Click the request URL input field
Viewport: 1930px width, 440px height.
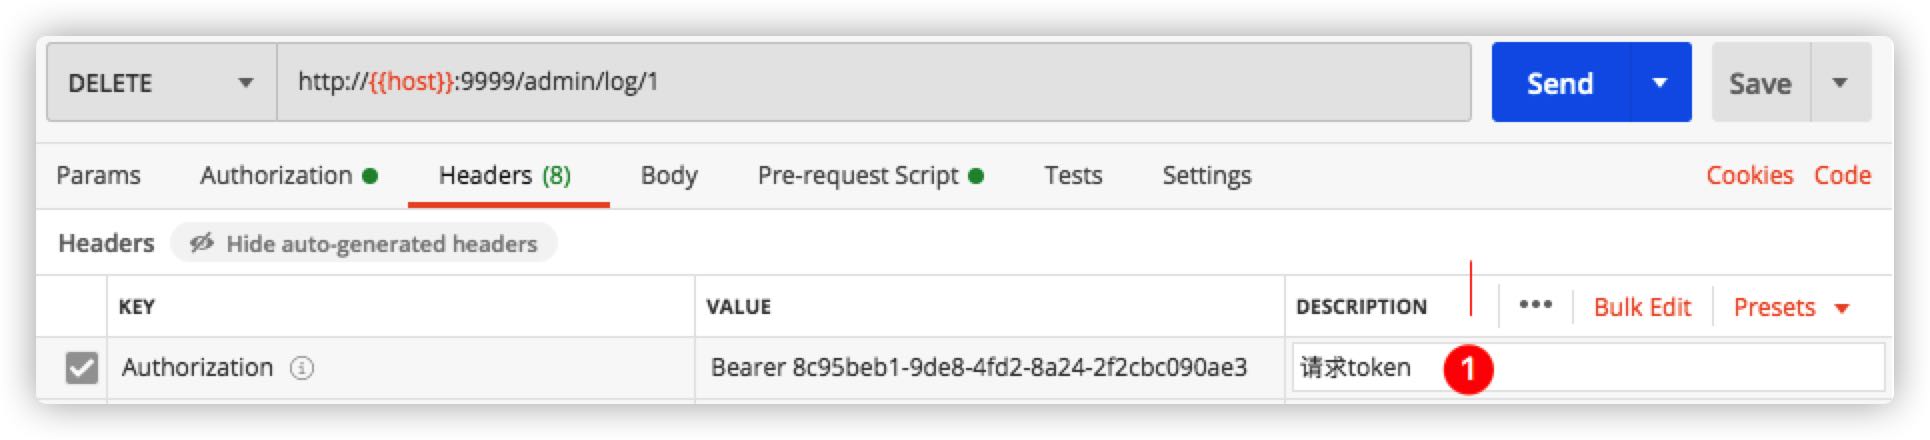[x=873, y=82]
